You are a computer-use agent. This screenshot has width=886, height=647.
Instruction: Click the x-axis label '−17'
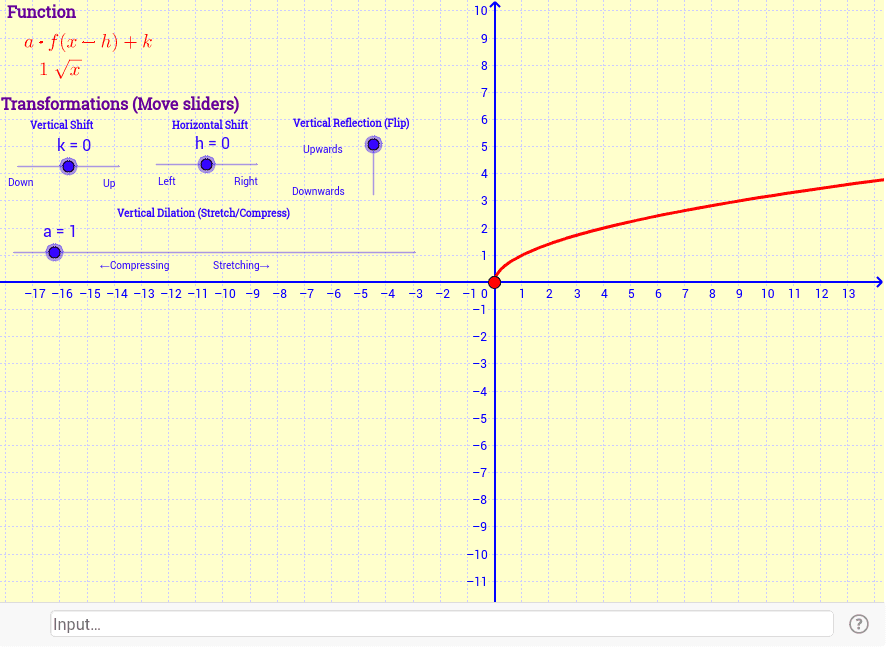coord(35,294)
